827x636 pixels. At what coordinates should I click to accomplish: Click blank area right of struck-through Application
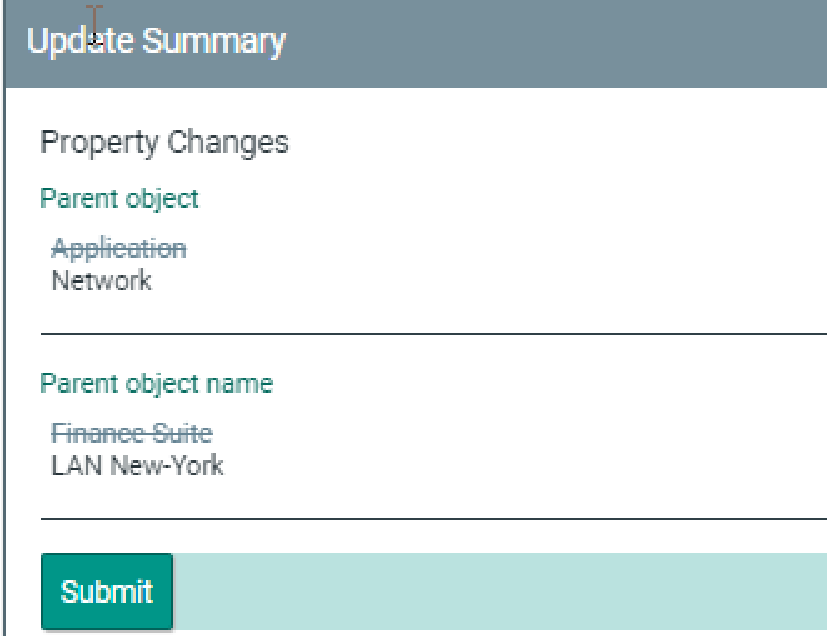click(x=500, y=248)
